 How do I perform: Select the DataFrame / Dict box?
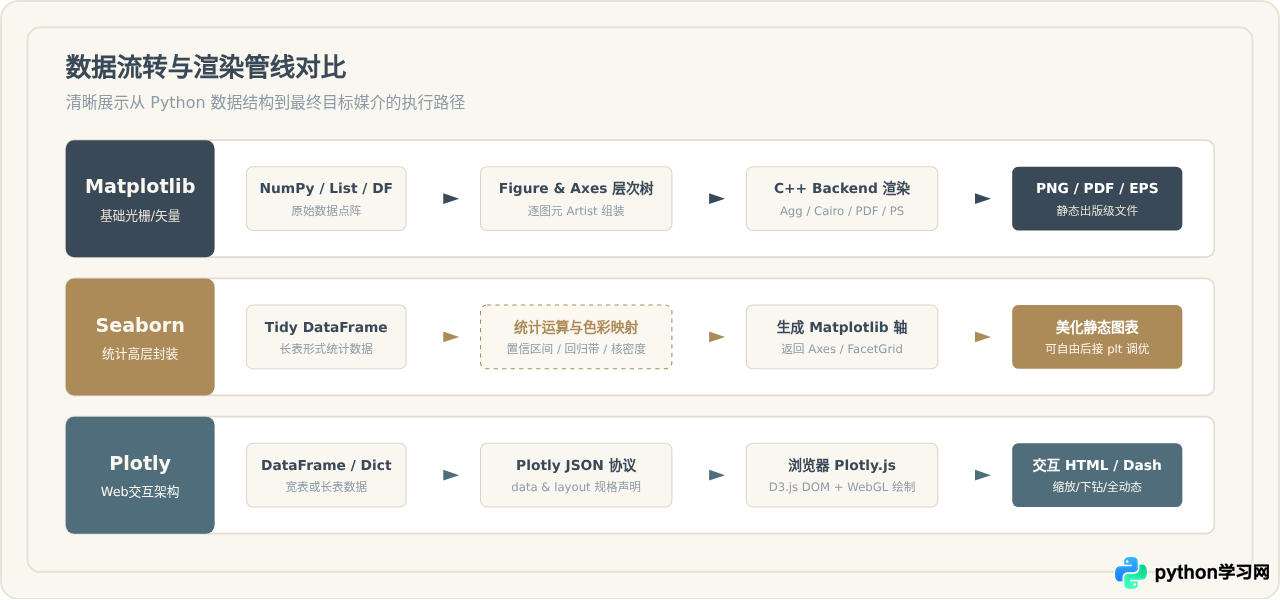point(326,475)
